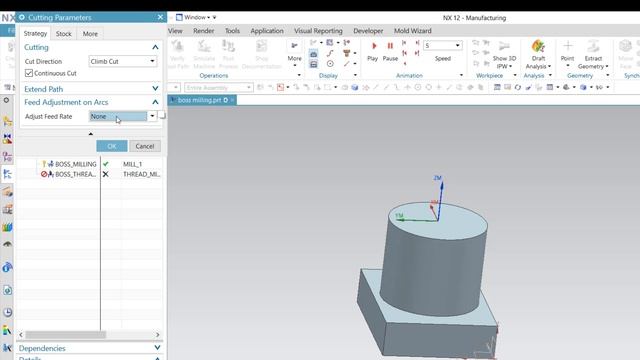This screenshot has height=360, width=640.
Task: Switch to the Strategy tab
Action: coord(35,33)
